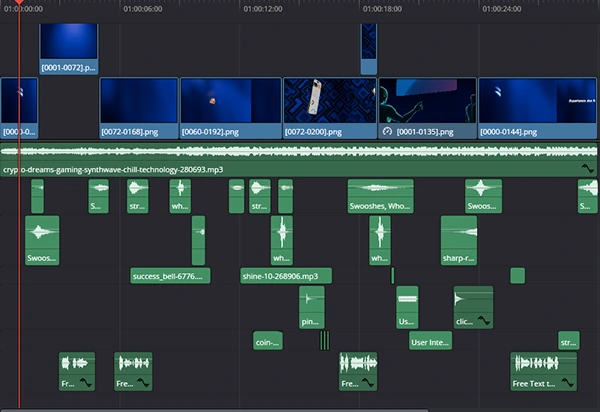
Task: Select the Swoos... clip above sharp-r... clip
Action: [x=484, y=196]
